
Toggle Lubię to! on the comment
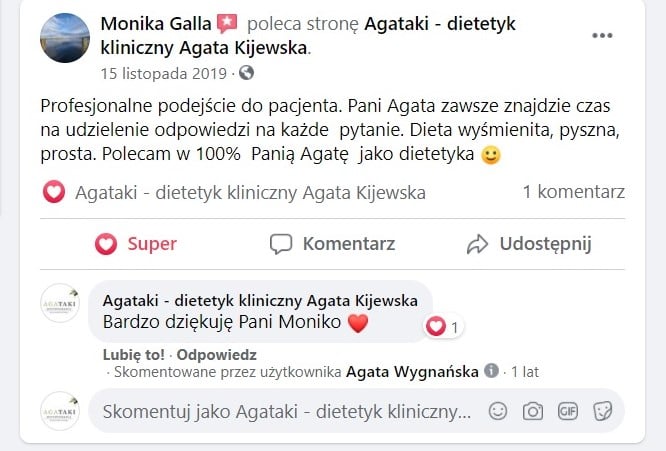[x=135, y=354]
